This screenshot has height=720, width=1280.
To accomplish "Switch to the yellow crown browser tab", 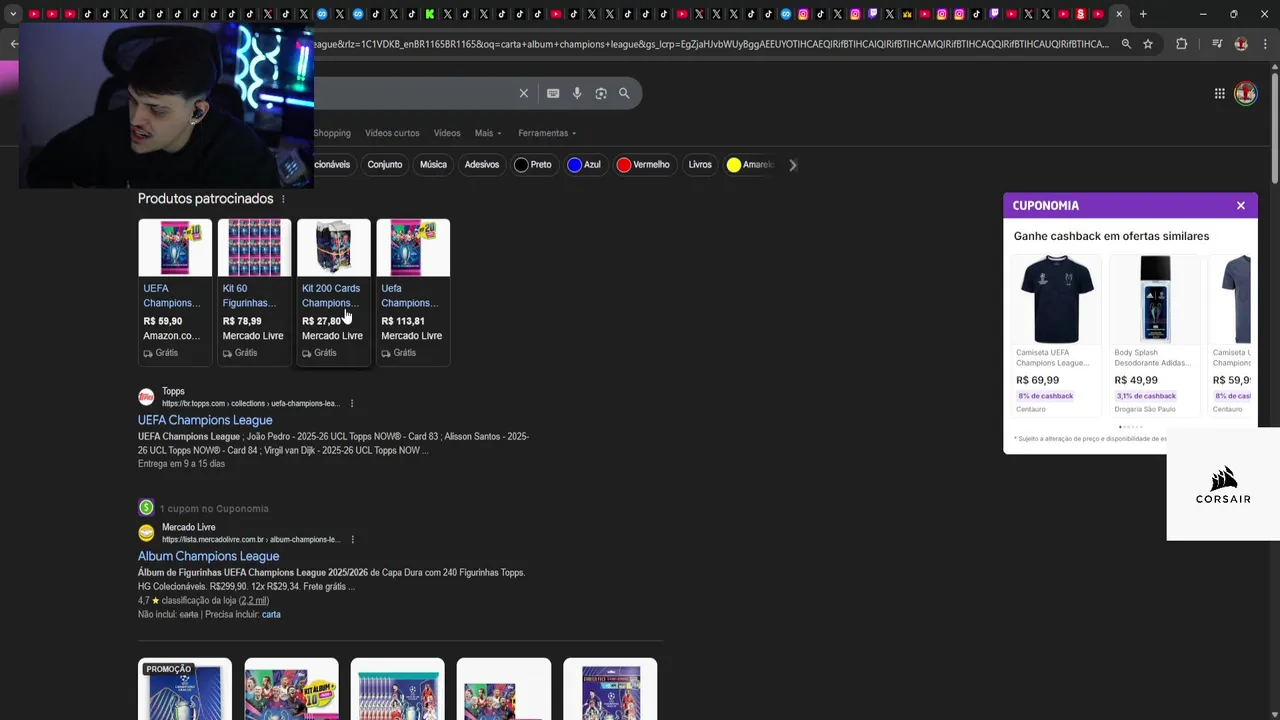I will tap(907, 14).
